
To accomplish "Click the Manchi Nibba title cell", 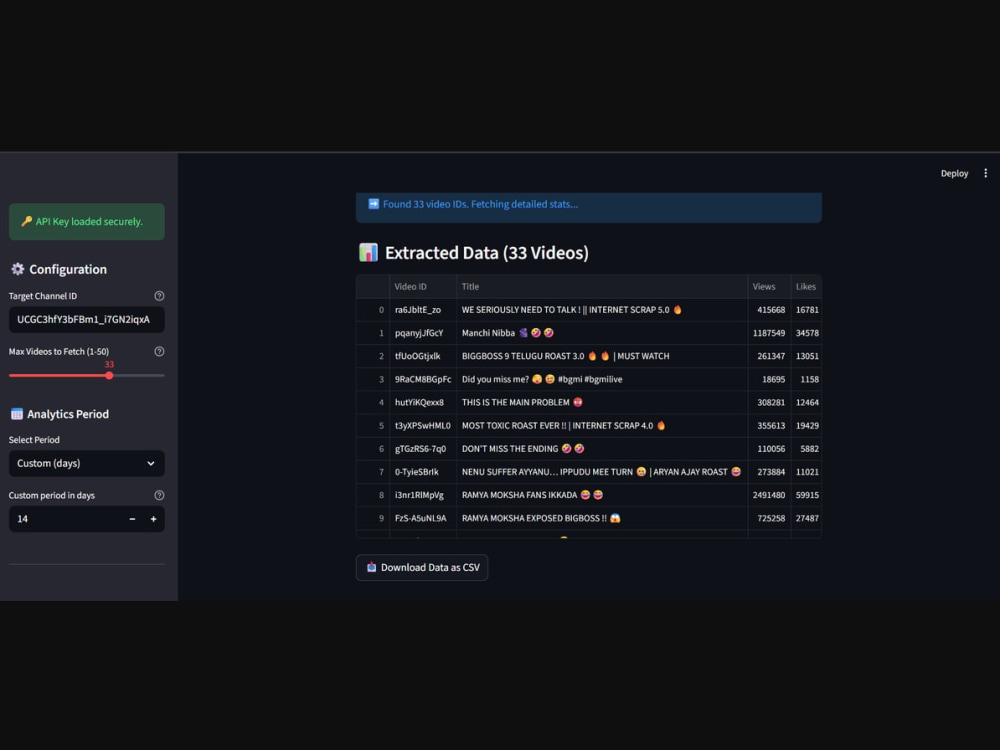I will click(601, 333).
